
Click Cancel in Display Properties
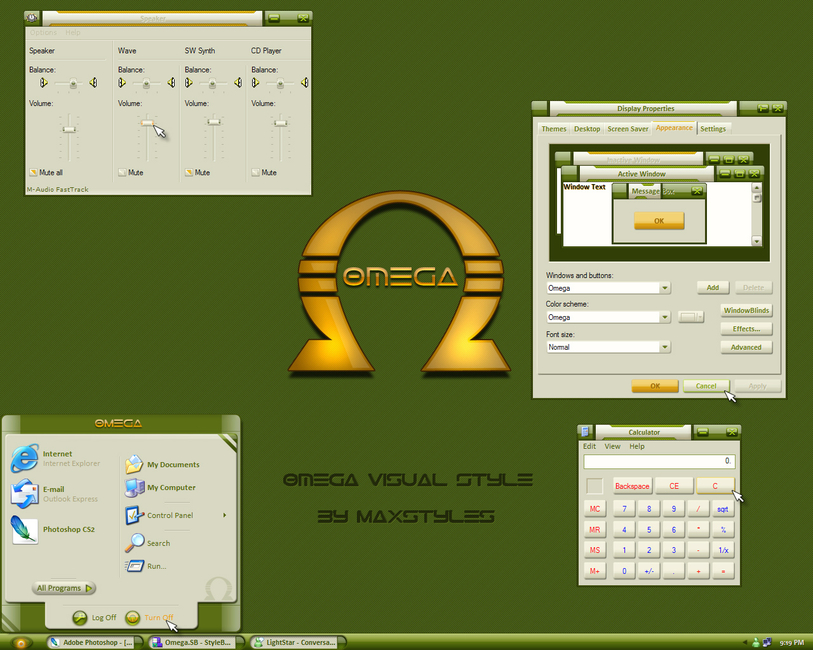[x=706, y=386]
